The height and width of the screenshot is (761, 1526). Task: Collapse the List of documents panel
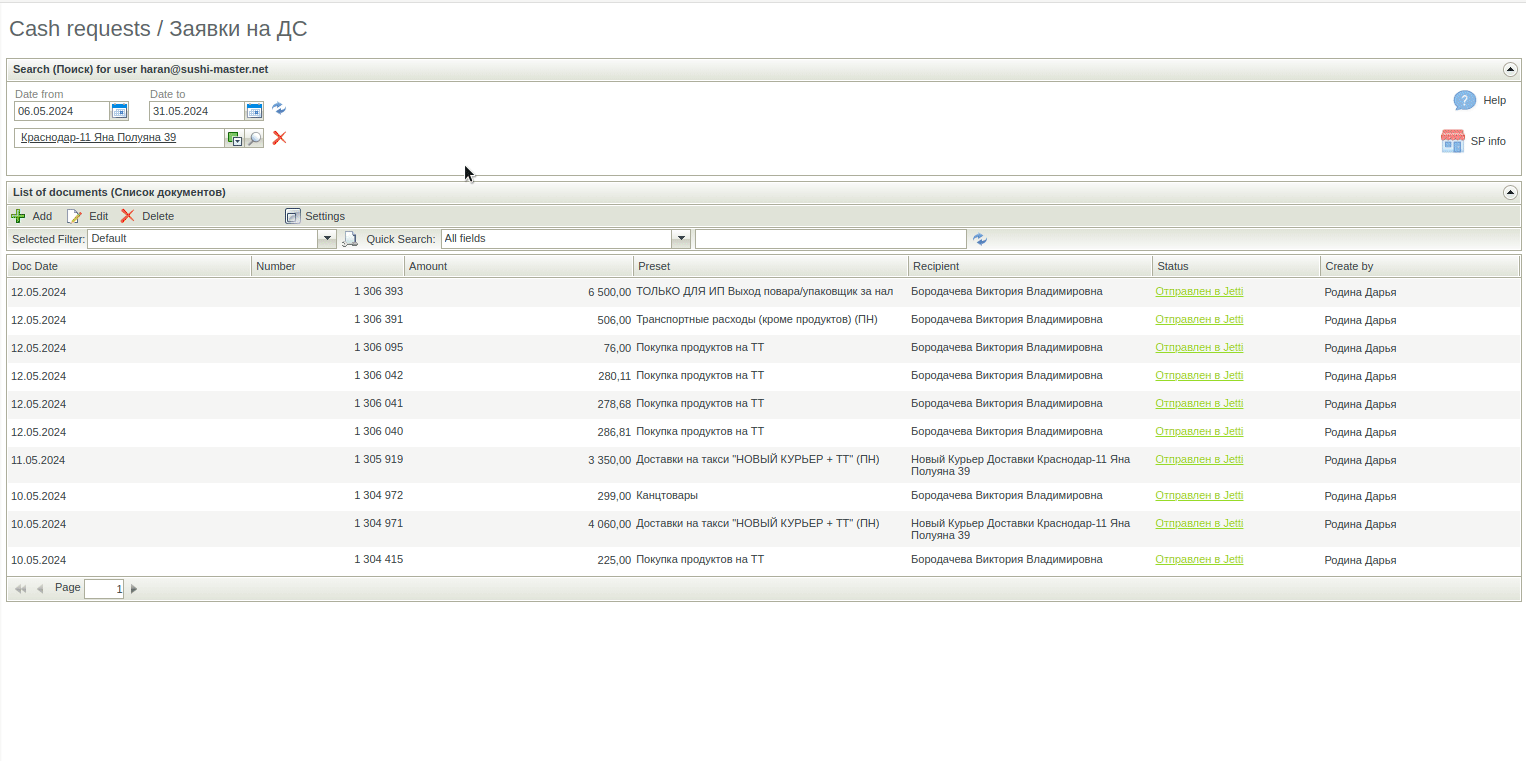(x=1510, y=192)
